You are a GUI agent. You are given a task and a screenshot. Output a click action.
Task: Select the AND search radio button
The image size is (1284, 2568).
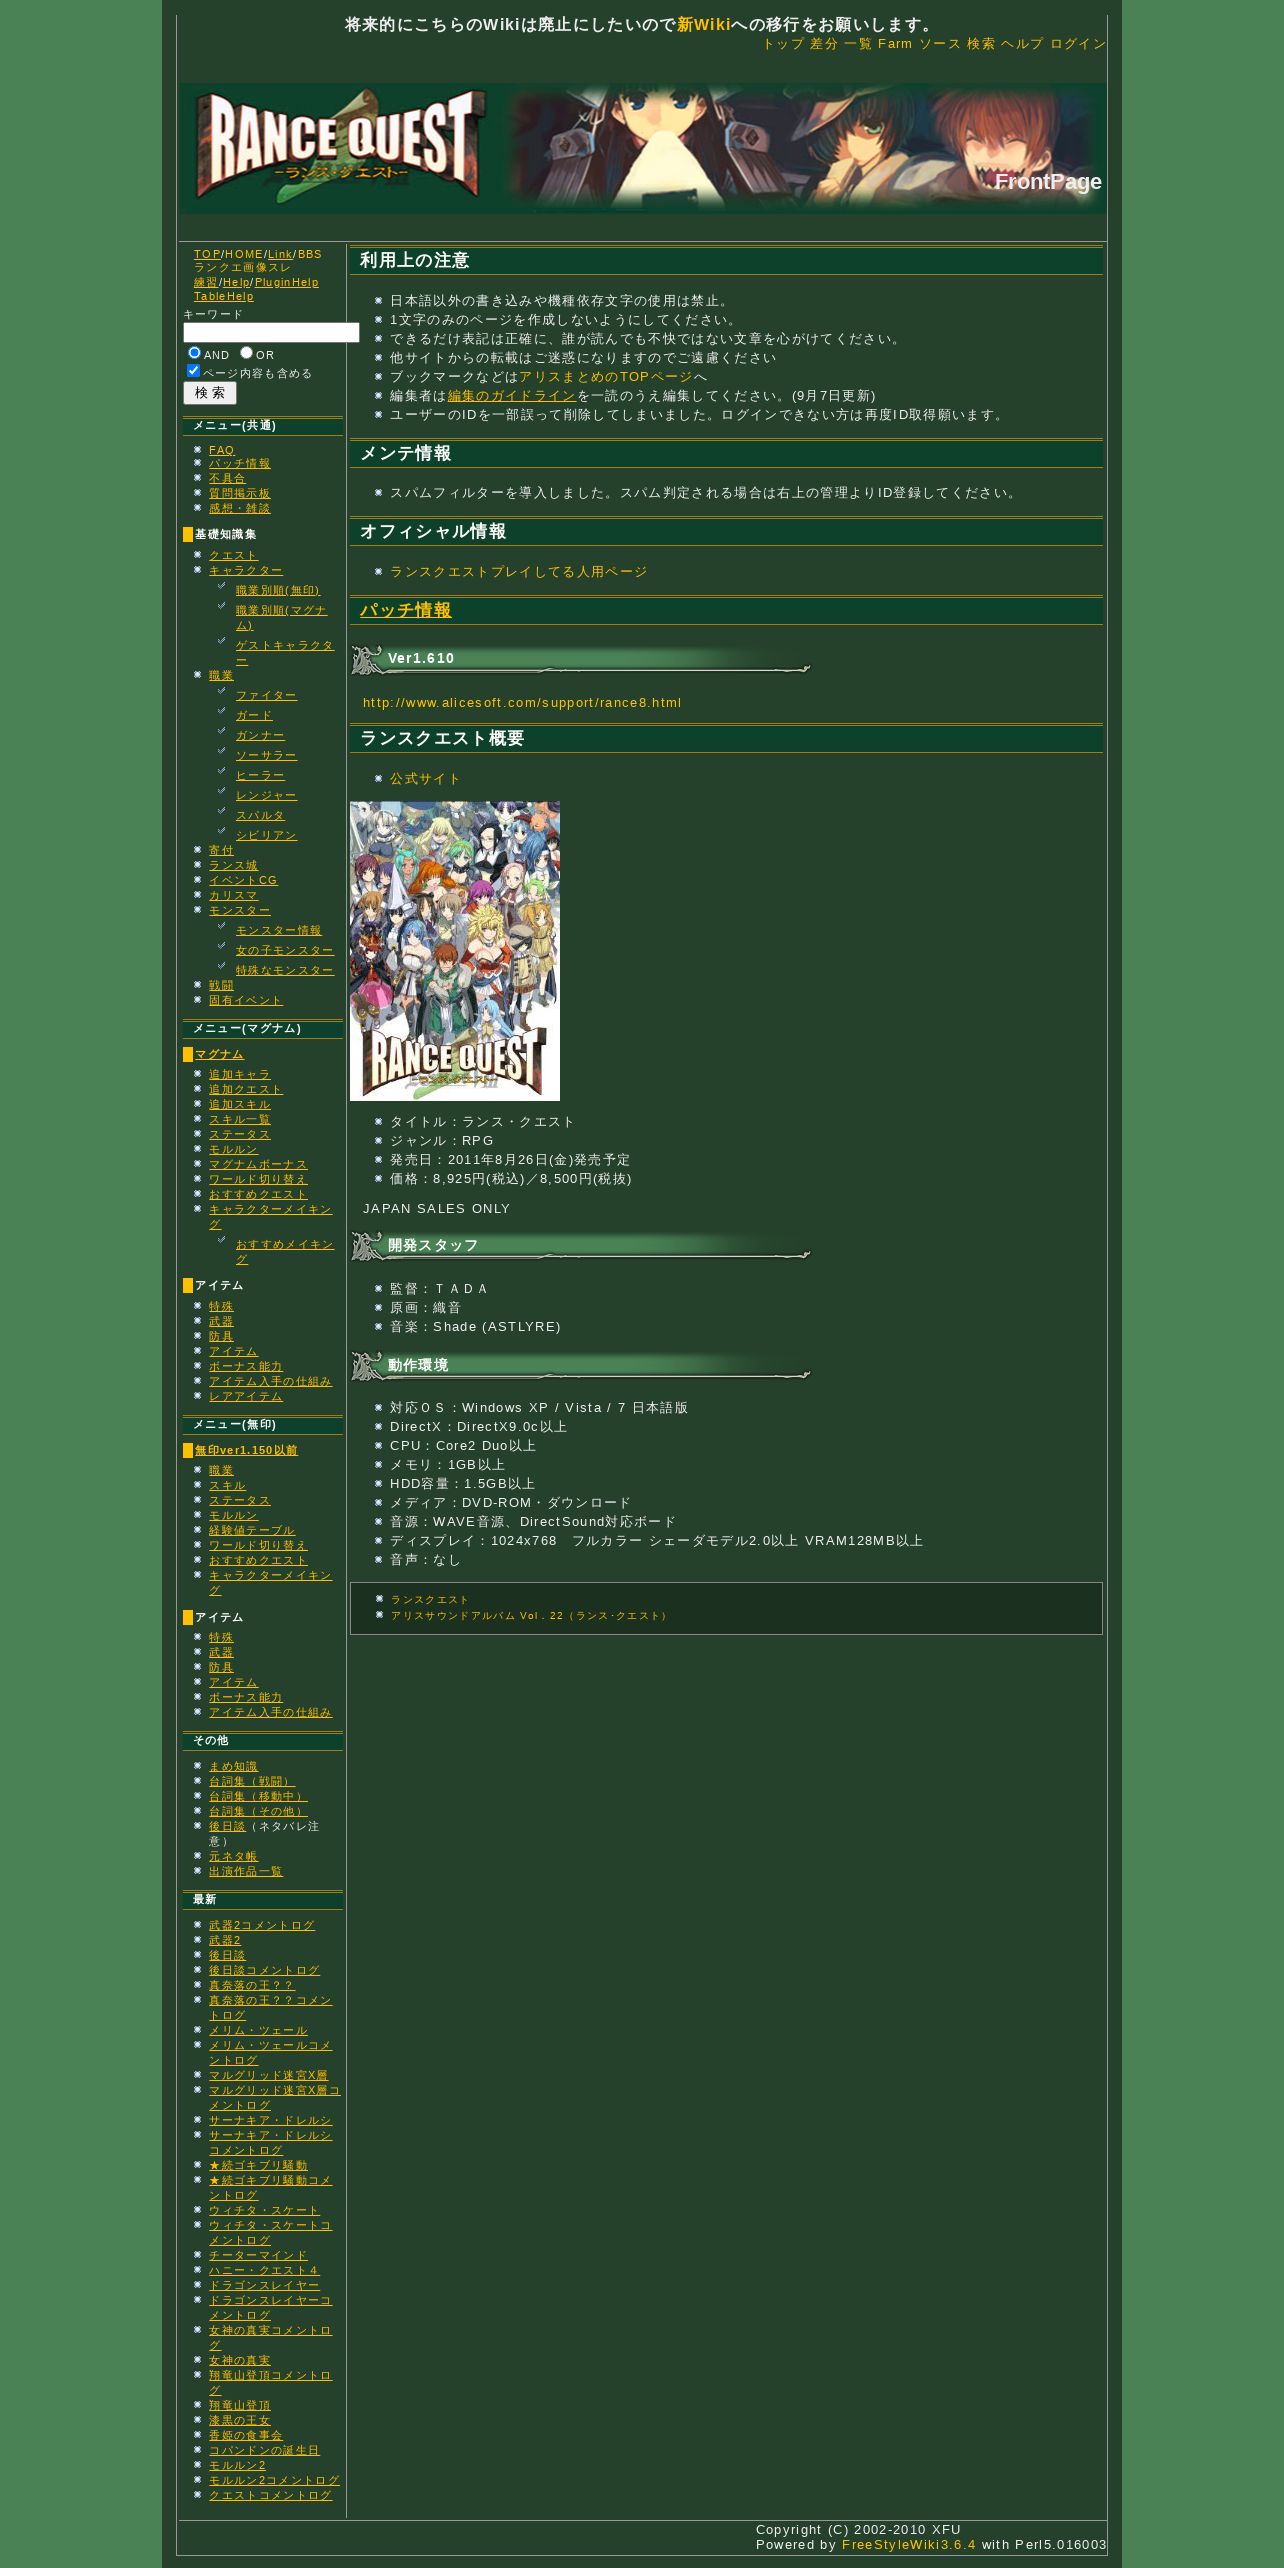pos(194,353)
